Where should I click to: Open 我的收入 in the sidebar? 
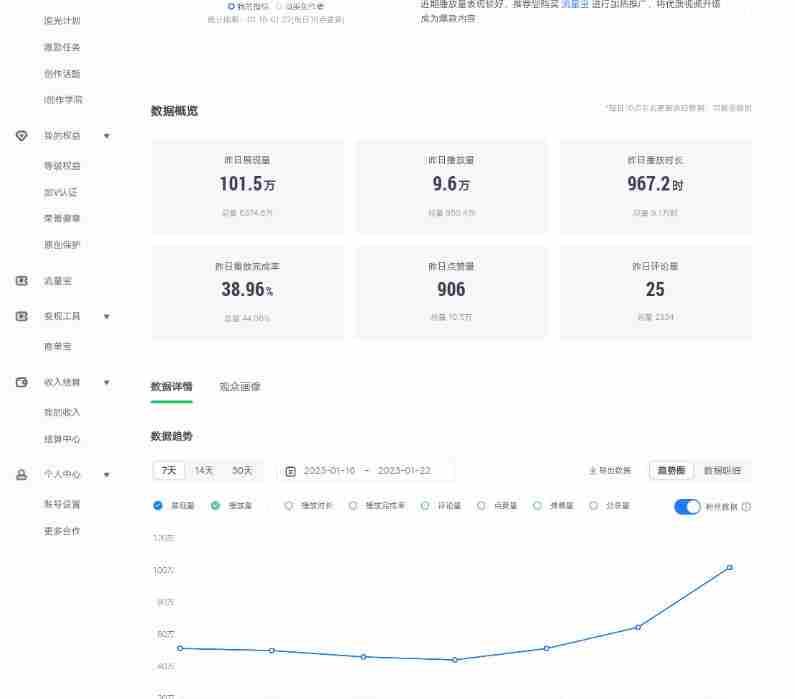62,412
